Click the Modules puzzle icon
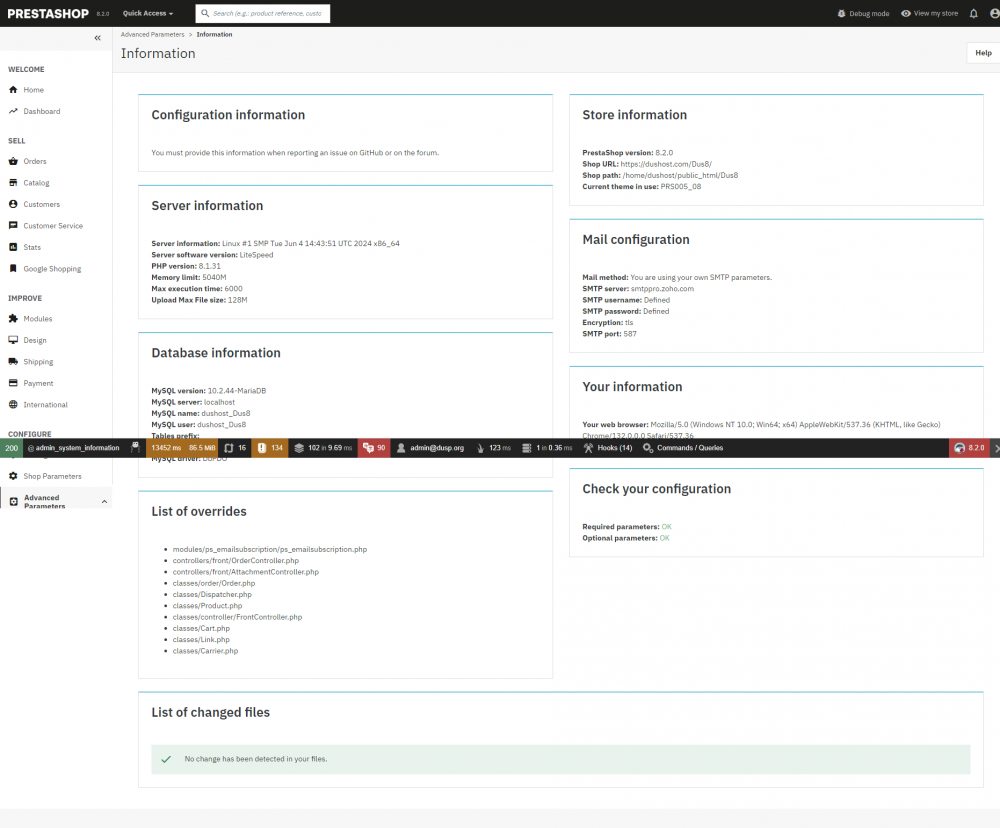This screenshot has width=1000, height=828. click(13, 318)
